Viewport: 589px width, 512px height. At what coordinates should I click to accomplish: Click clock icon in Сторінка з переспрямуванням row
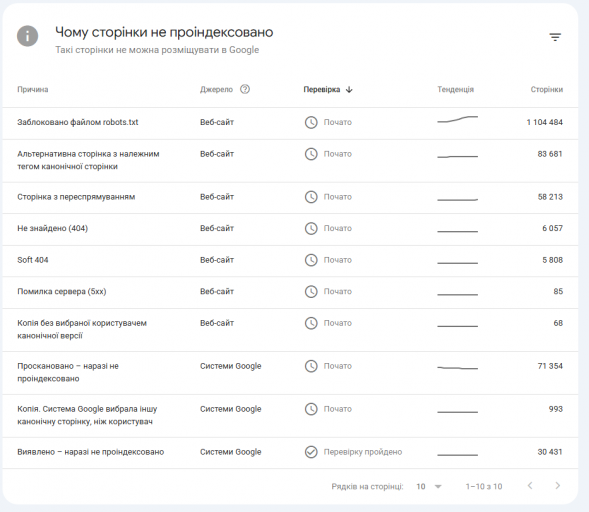311,197
